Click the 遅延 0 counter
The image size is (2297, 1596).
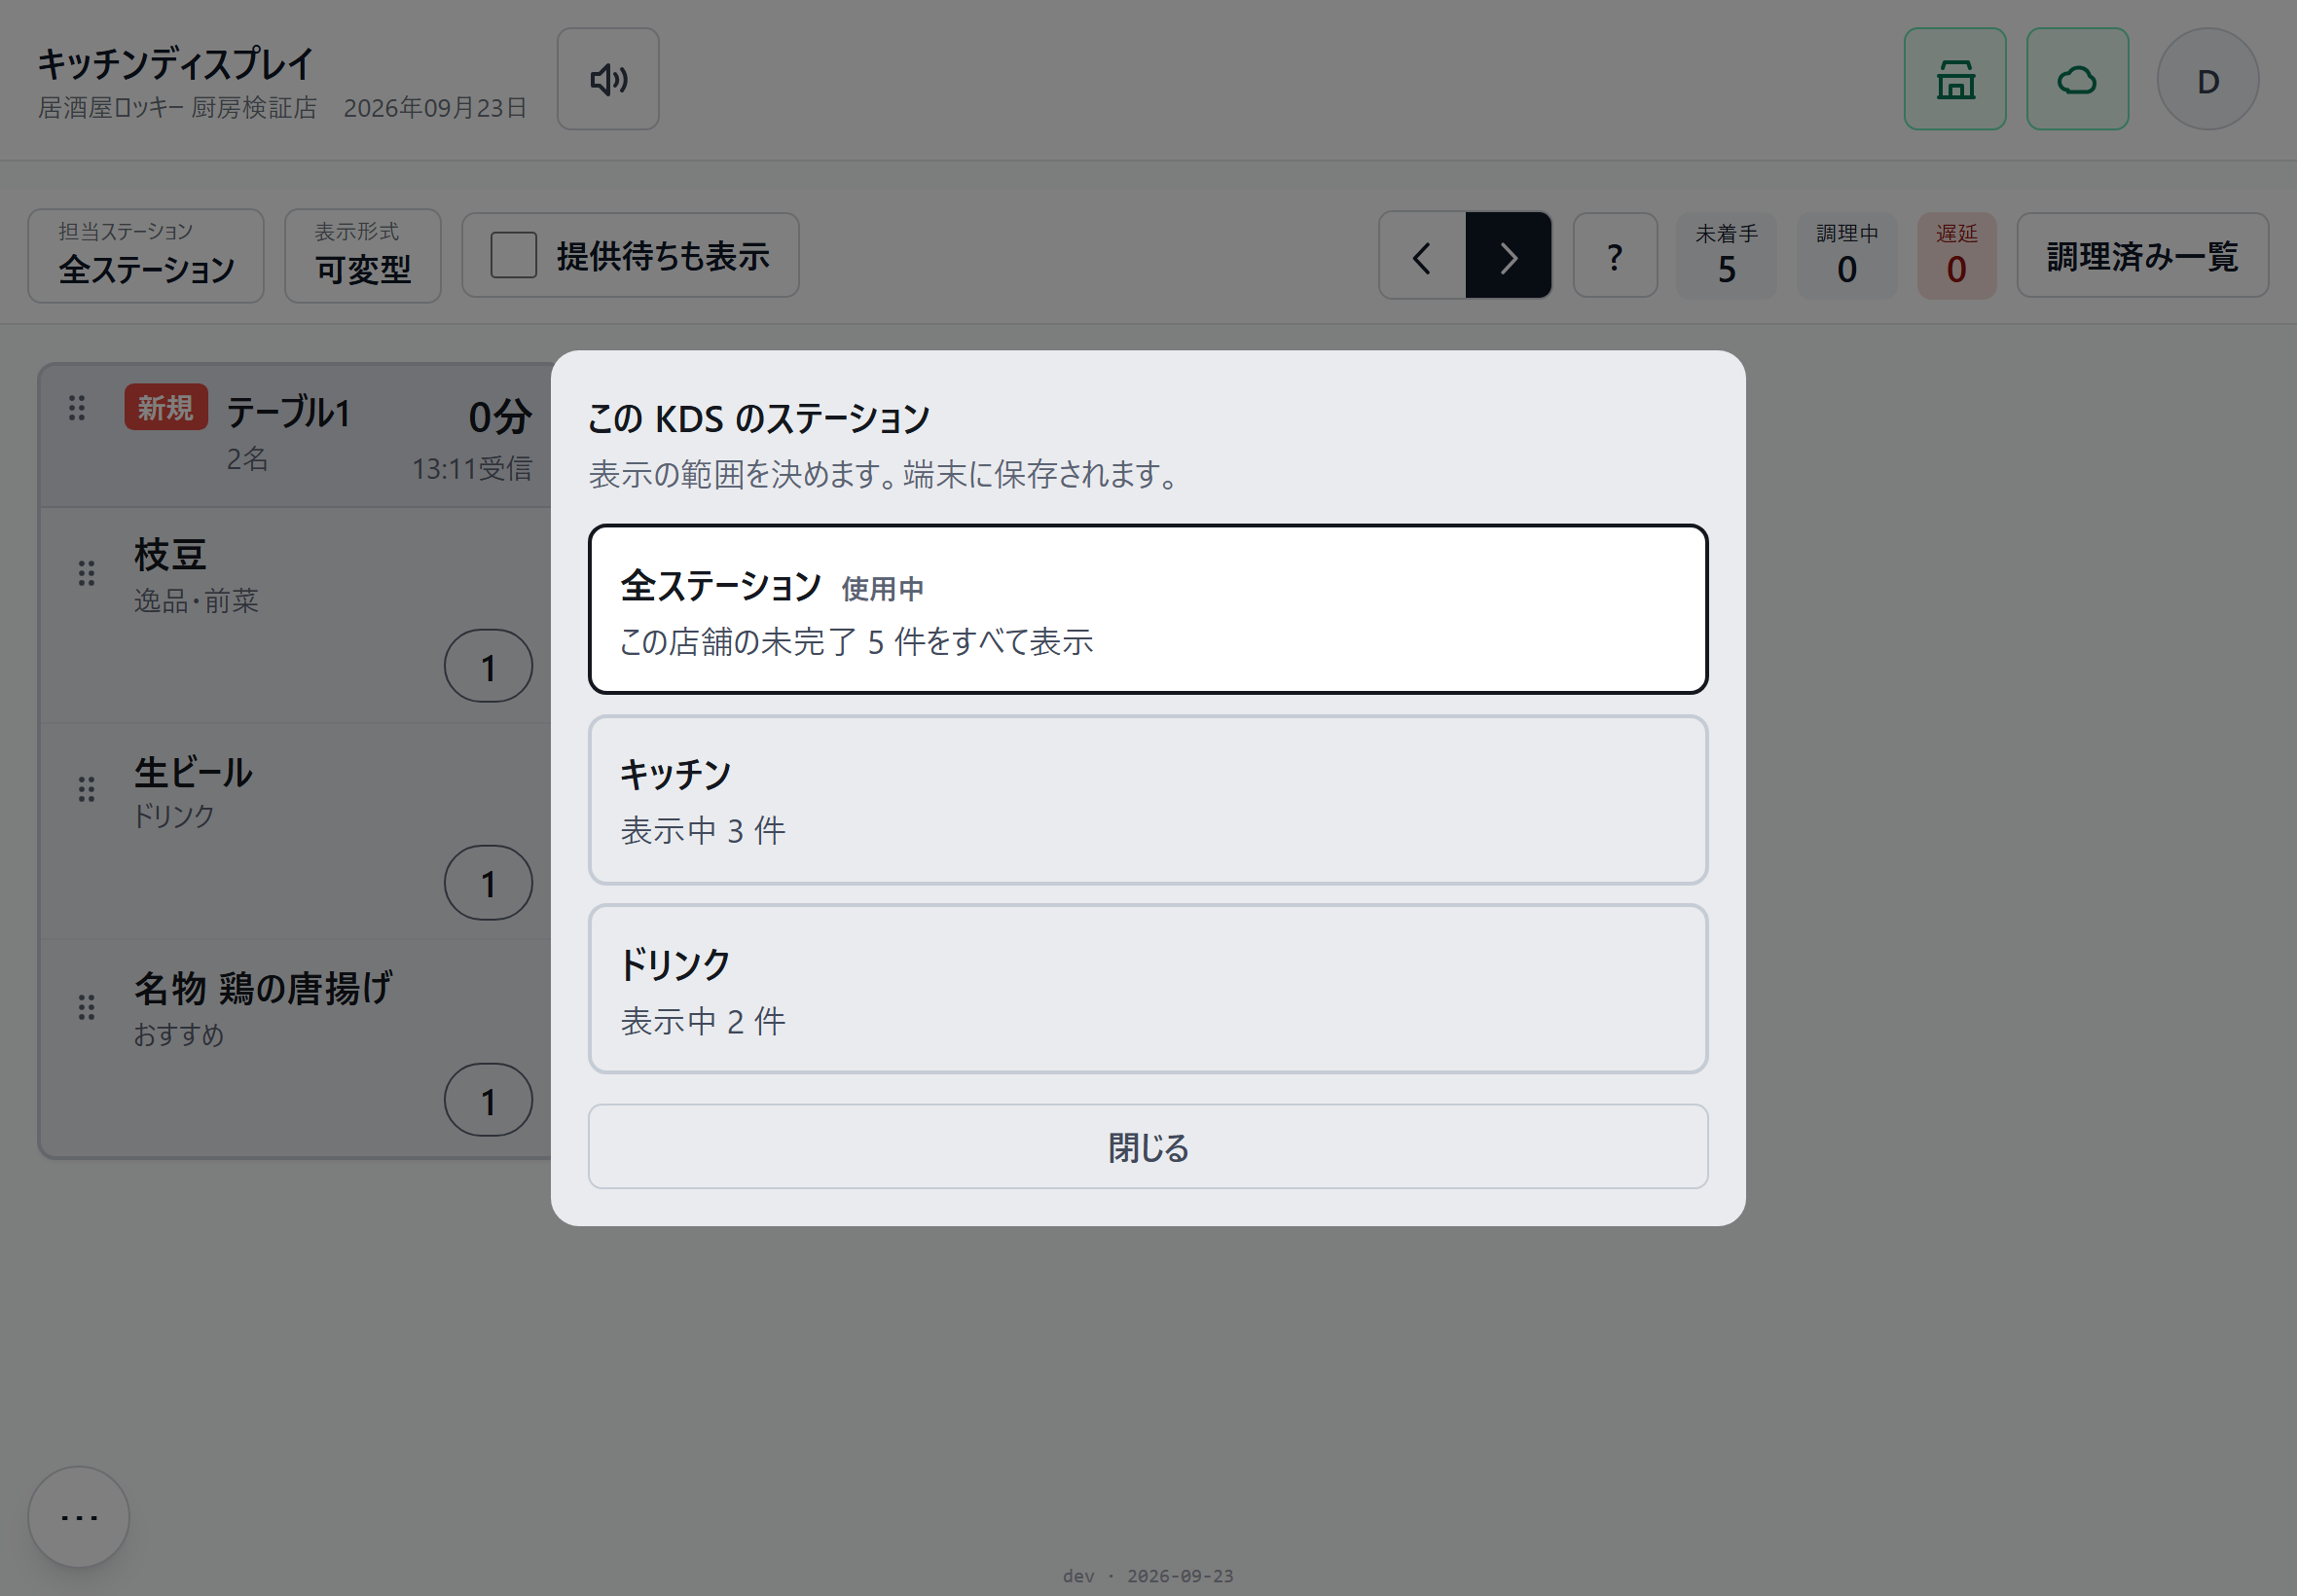click(x=1956, y=256)
